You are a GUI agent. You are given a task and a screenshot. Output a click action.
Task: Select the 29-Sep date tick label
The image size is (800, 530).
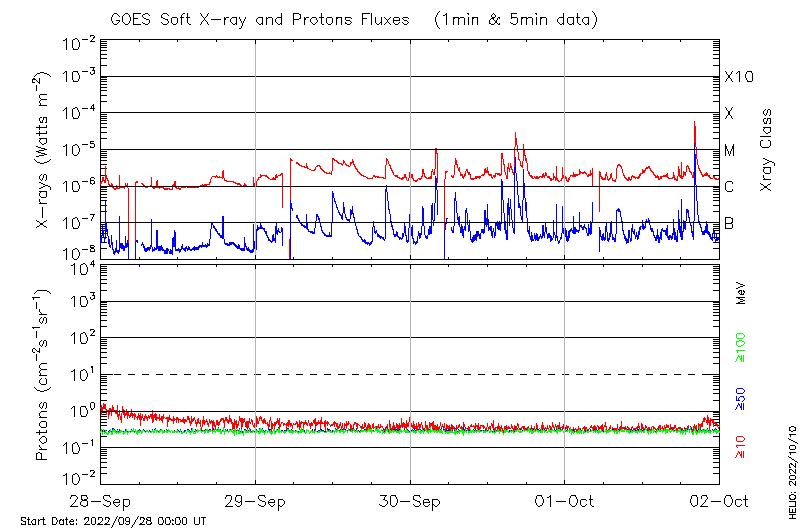coord(256,500)
